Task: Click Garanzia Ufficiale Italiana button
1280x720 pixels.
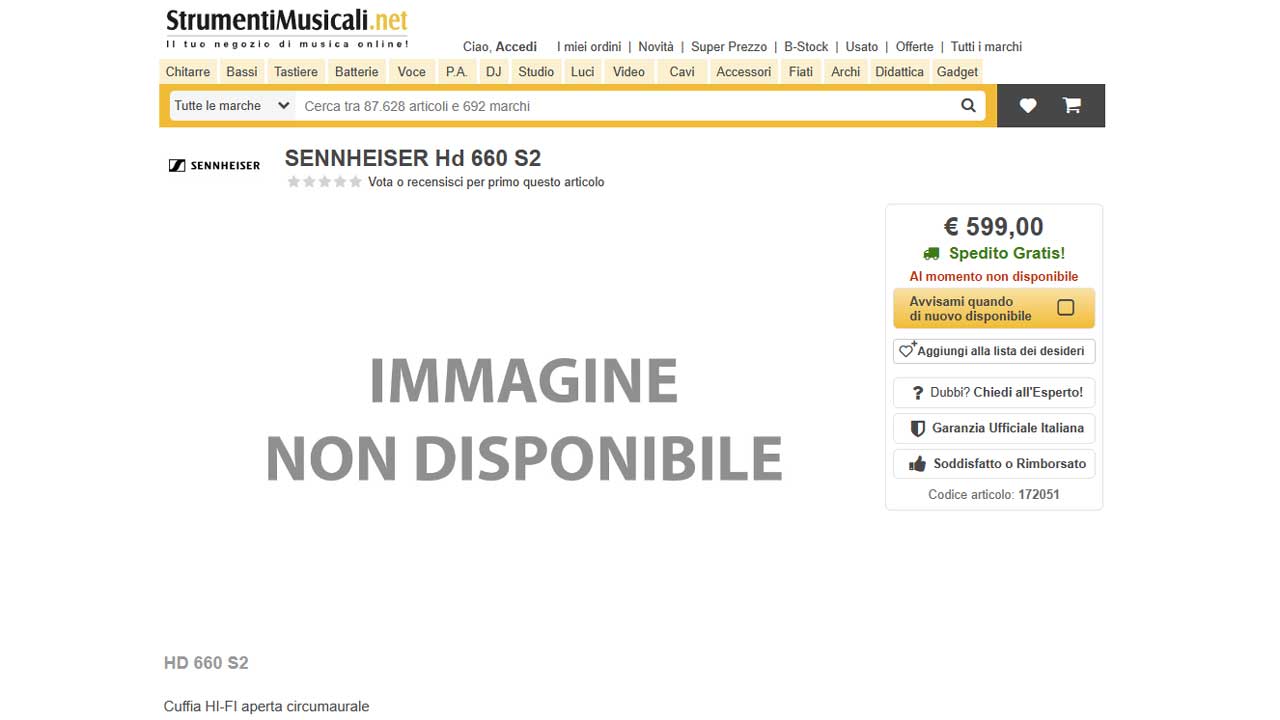Action: point(994,428)
